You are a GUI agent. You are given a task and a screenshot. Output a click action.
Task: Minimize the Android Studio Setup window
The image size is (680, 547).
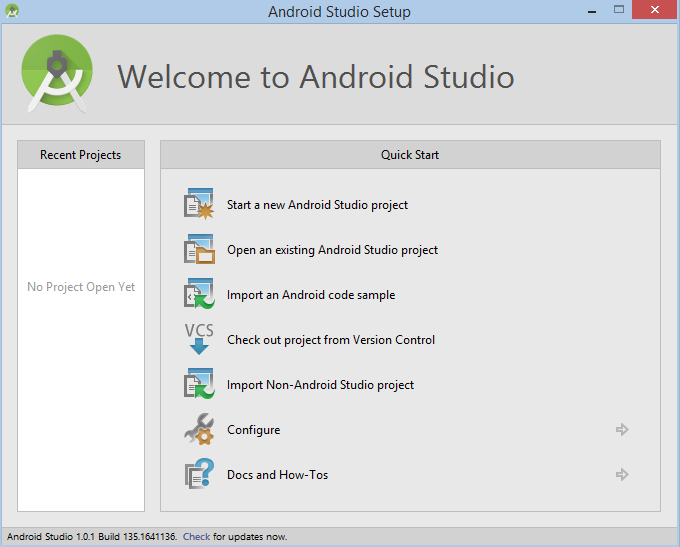click(x=592, y=10)
